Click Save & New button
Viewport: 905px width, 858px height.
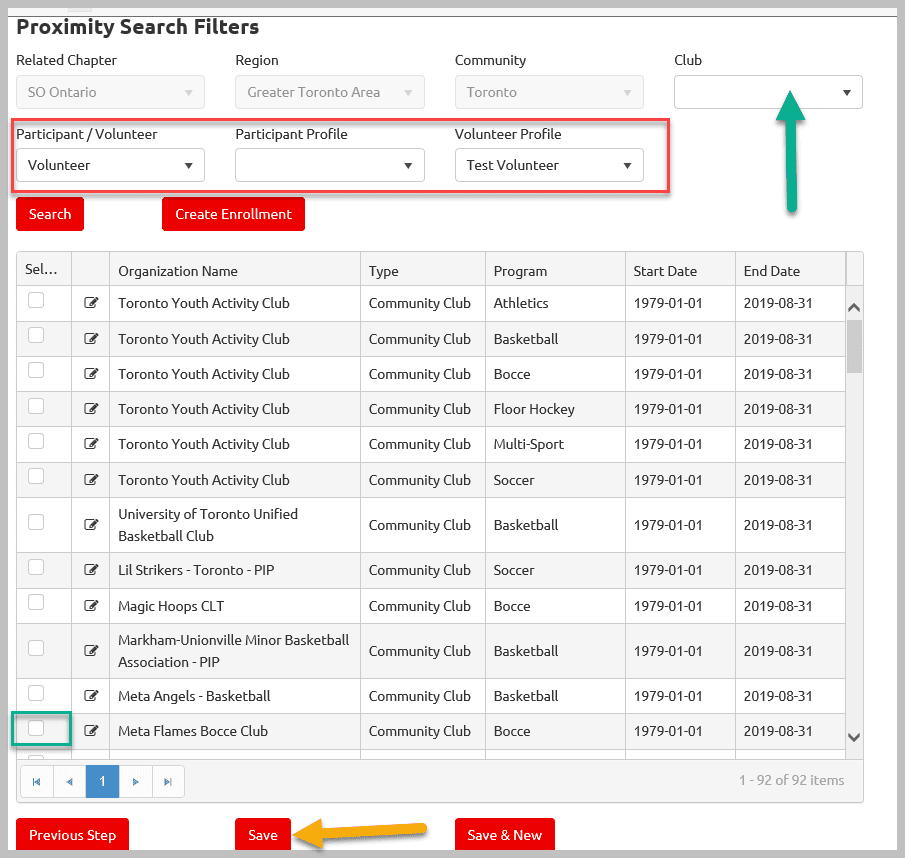pyautogui.click(x=504, y=834)
